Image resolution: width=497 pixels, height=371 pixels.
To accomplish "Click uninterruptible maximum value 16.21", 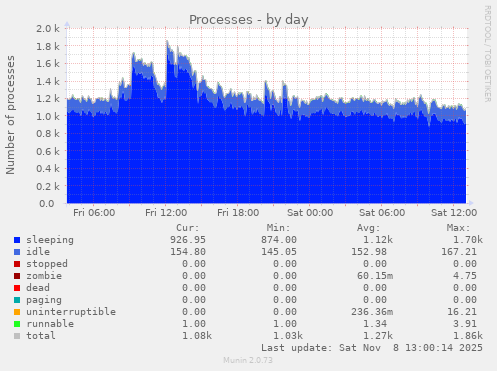I will point(462,312).
